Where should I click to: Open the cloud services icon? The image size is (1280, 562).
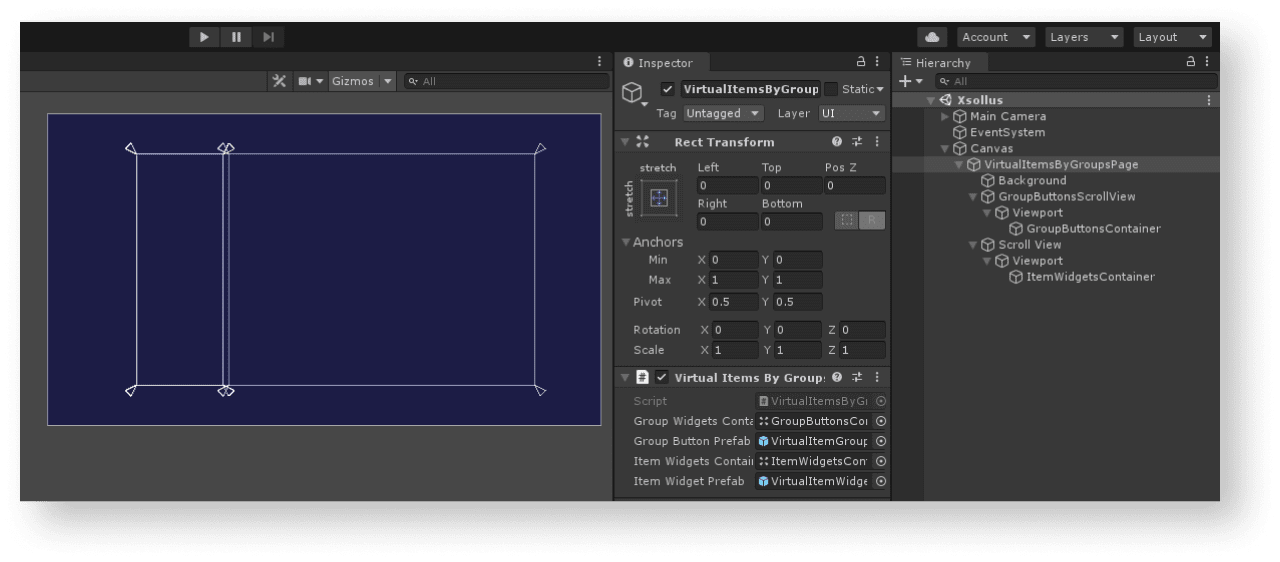click(x=932, y=37)
